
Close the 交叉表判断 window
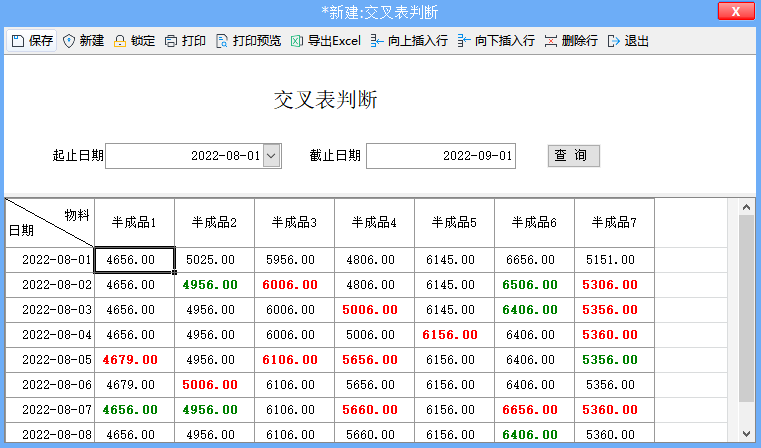click(736, 11)
